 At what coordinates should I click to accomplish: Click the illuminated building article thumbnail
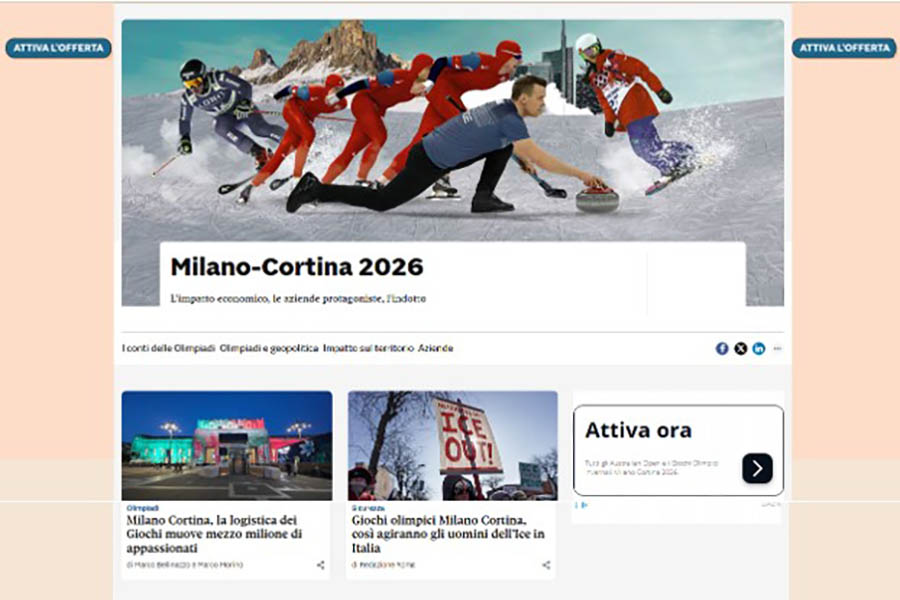click(227, 446)
